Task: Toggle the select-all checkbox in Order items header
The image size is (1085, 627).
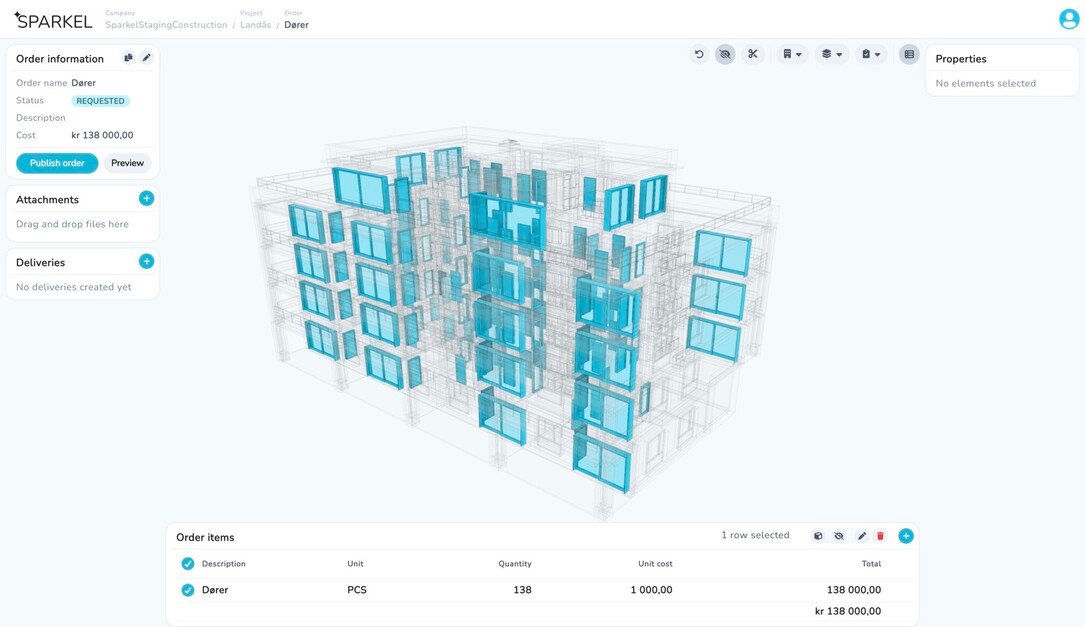Action: [188, 564]
